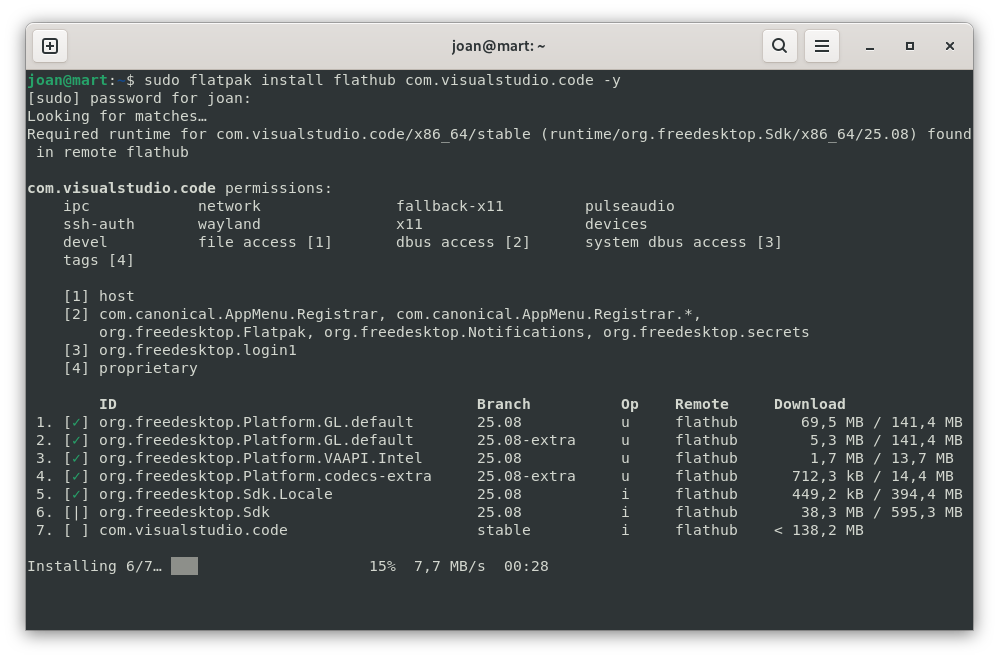Viewport: 999px width, 659px height.
Task: Click the bold joan@mart prompt text
Action: click(67, 80)
